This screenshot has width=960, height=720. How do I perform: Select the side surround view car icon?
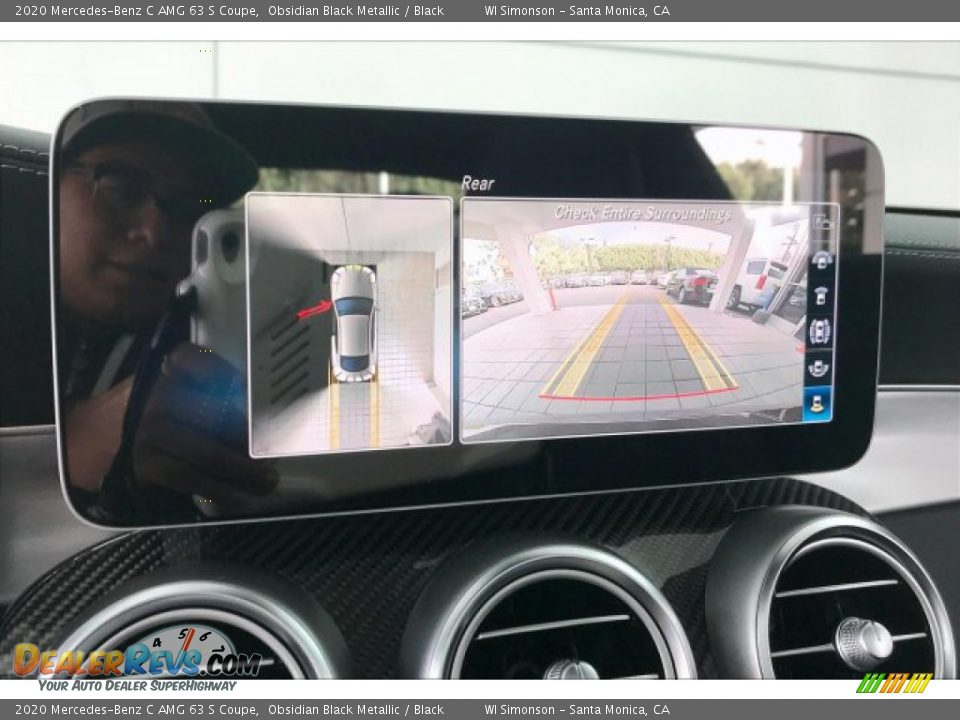[819, 331]
